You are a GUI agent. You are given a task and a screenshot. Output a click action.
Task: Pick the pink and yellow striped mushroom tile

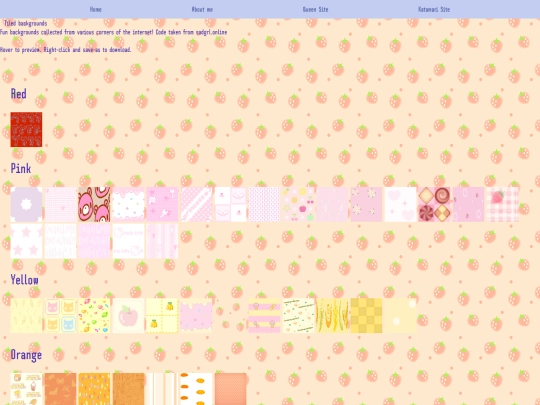pos(264,316)
